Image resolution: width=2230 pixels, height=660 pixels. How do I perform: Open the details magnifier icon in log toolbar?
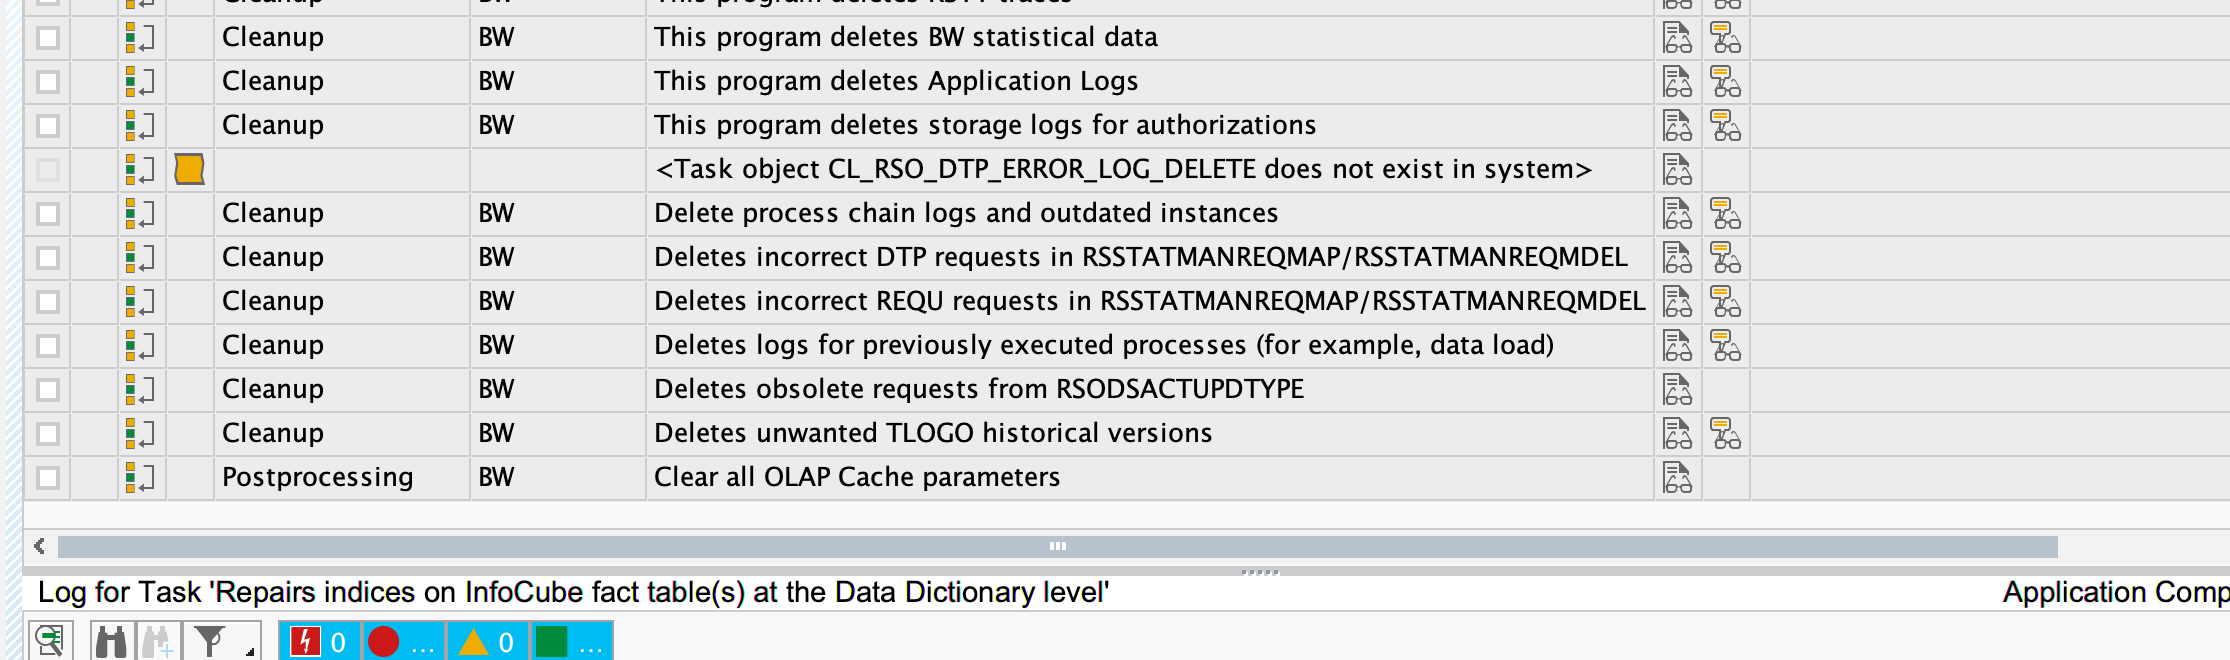coord(49,641)
